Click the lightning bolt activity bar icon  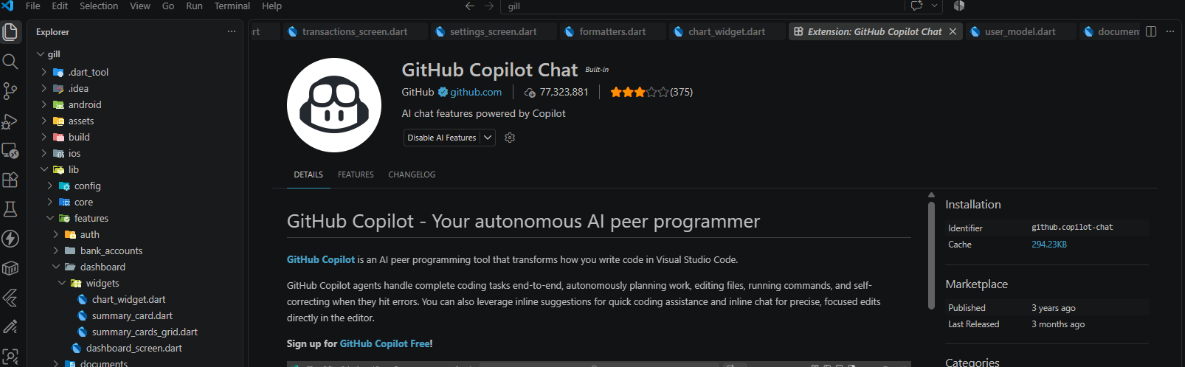click(11, 239)
